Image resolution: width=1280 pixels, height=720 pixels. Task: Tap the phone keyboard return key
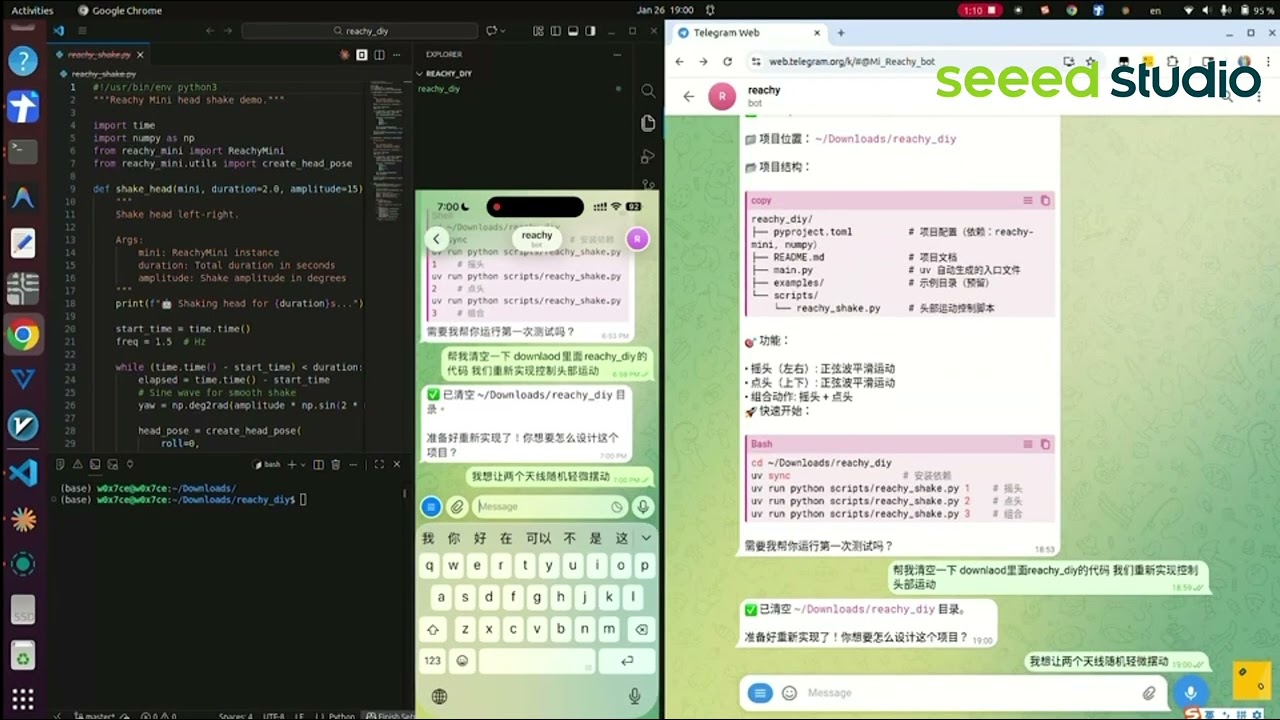[627, 661]
